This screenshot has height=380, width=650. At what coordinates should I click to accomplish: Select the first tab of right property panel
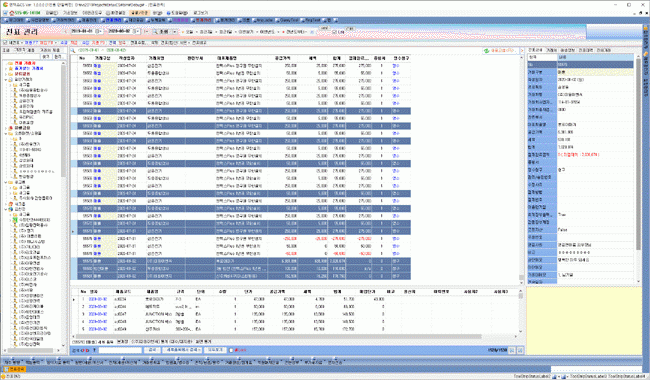pos(535,50)
